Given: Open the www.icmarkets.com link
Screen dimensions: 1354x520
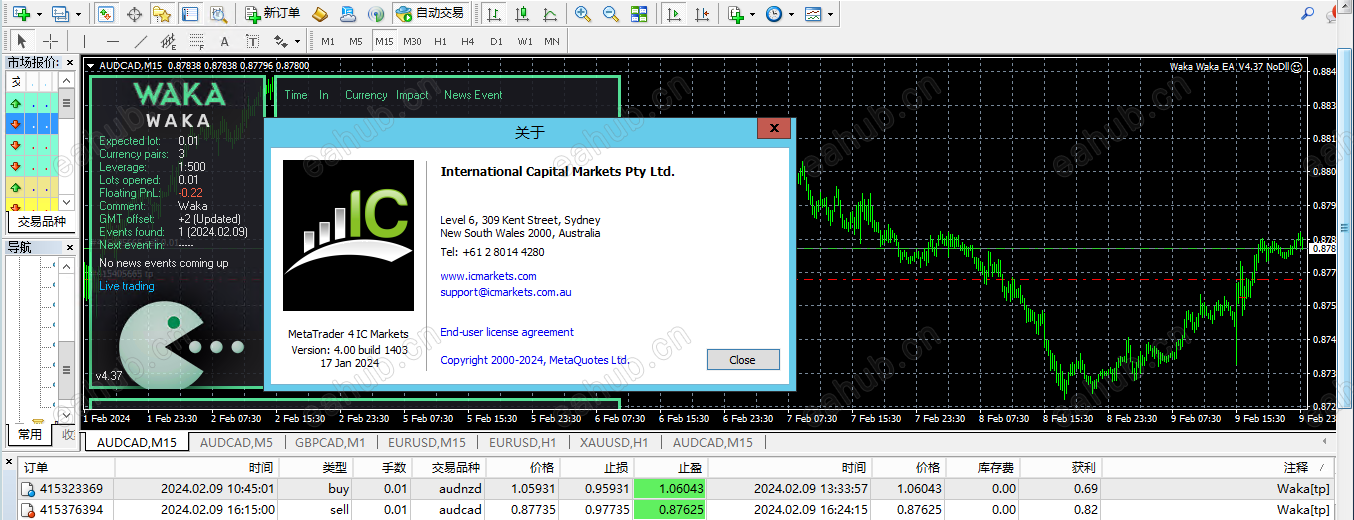Looking at the screenshot, I should click(x=488, y=276).
